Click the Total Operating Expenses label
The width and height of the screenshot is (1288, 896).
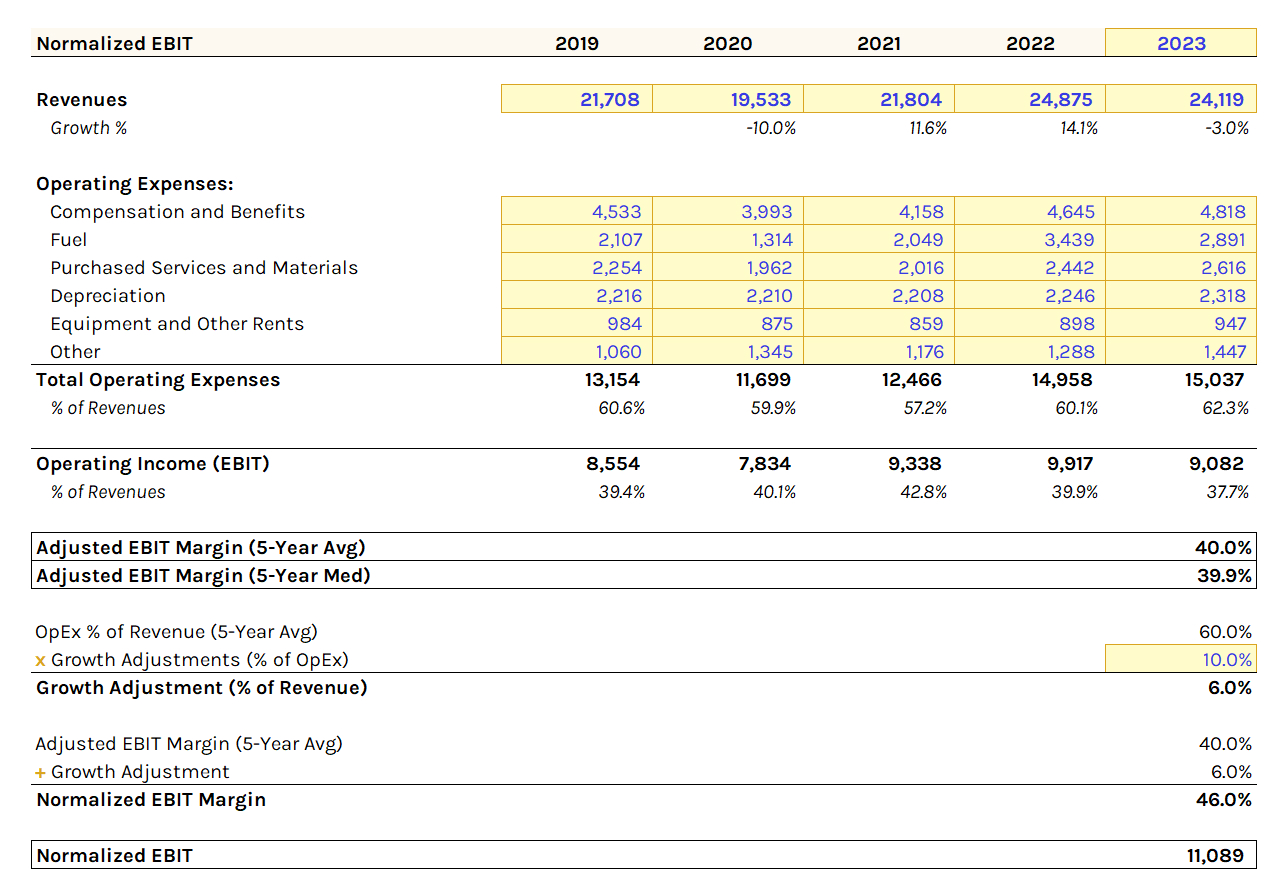coord(158,379)
